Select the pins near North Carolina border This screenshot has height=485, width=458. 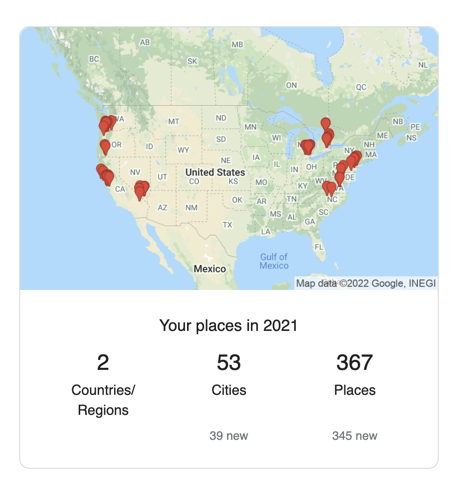coord(329,189)
